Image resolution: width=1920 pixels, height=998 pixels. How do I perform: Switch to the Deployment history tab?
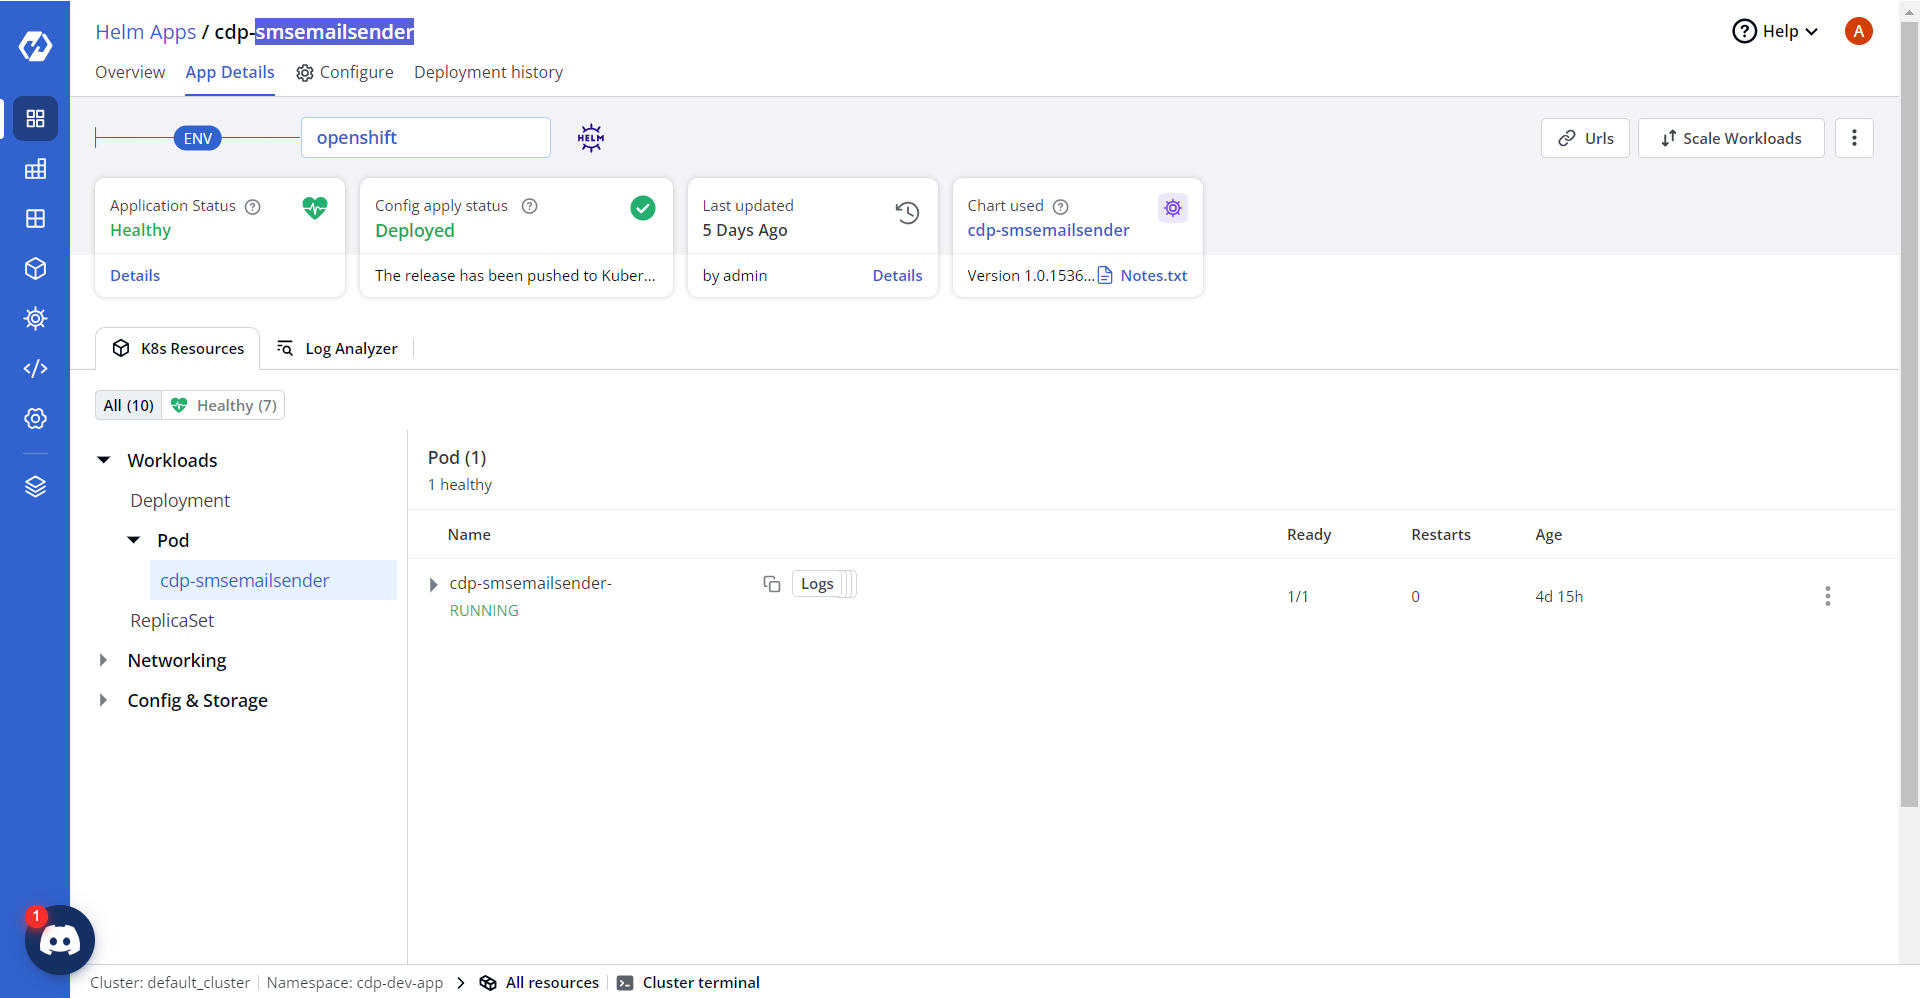[x=488, y=72]
